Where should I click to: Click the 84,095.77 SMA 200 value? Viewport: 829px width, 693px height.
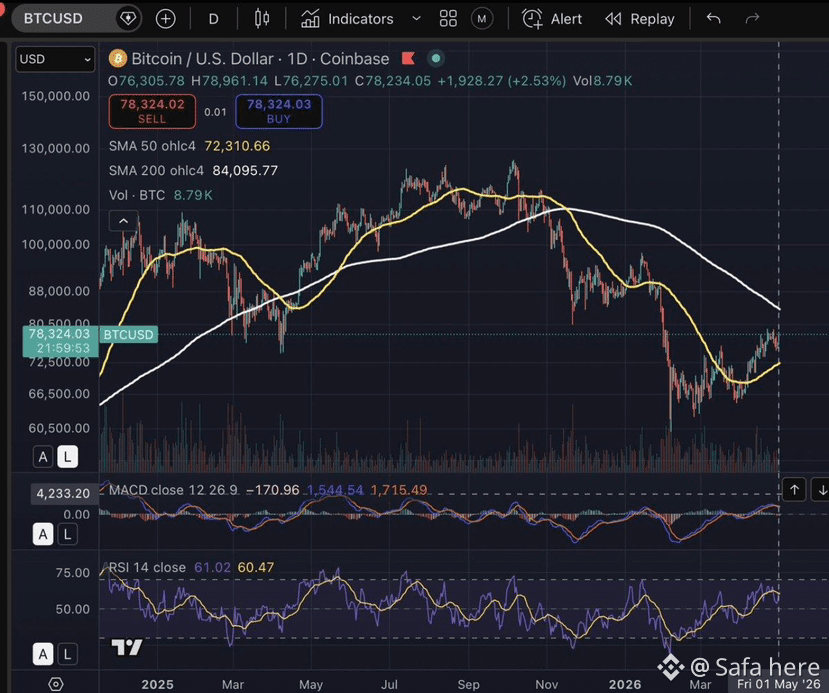pyautogui.click(x=245, y=171)
